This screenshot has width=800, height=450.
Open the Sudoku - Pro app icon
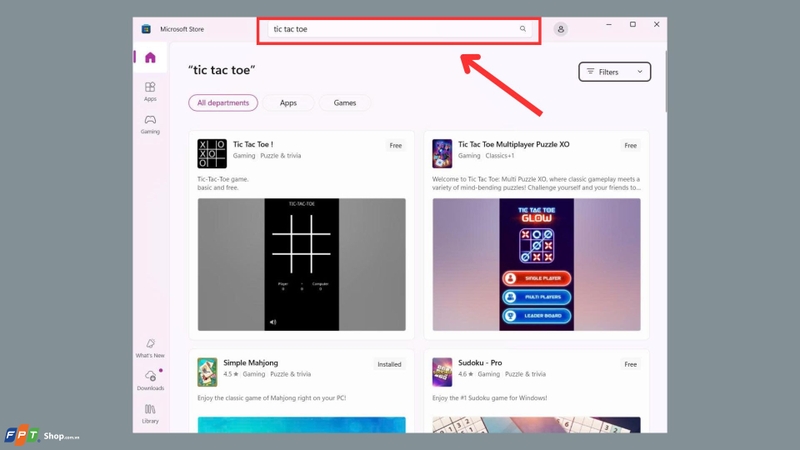point(442,372)
